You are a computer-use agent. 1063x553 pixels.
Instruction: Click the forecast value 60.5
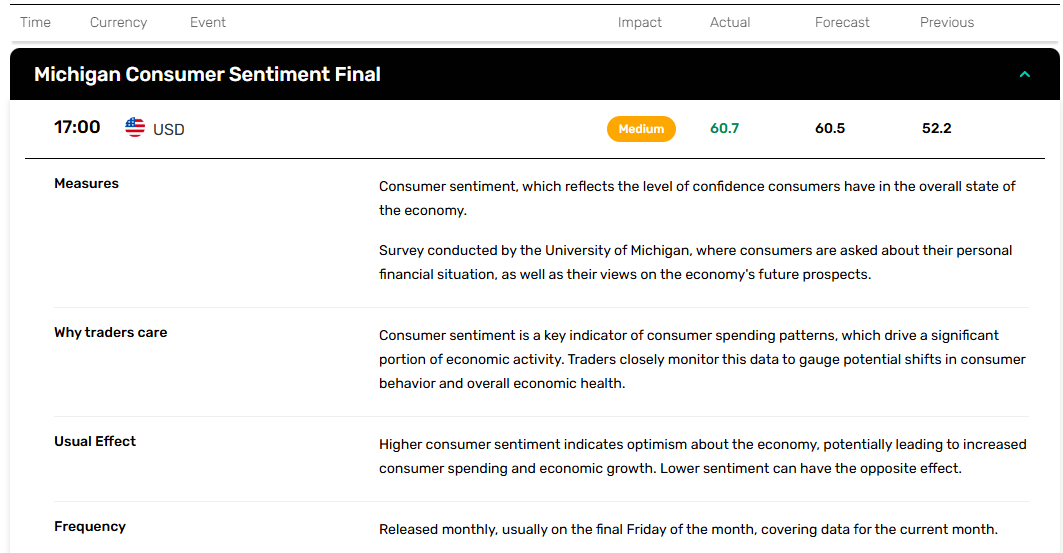click(830, 128)
